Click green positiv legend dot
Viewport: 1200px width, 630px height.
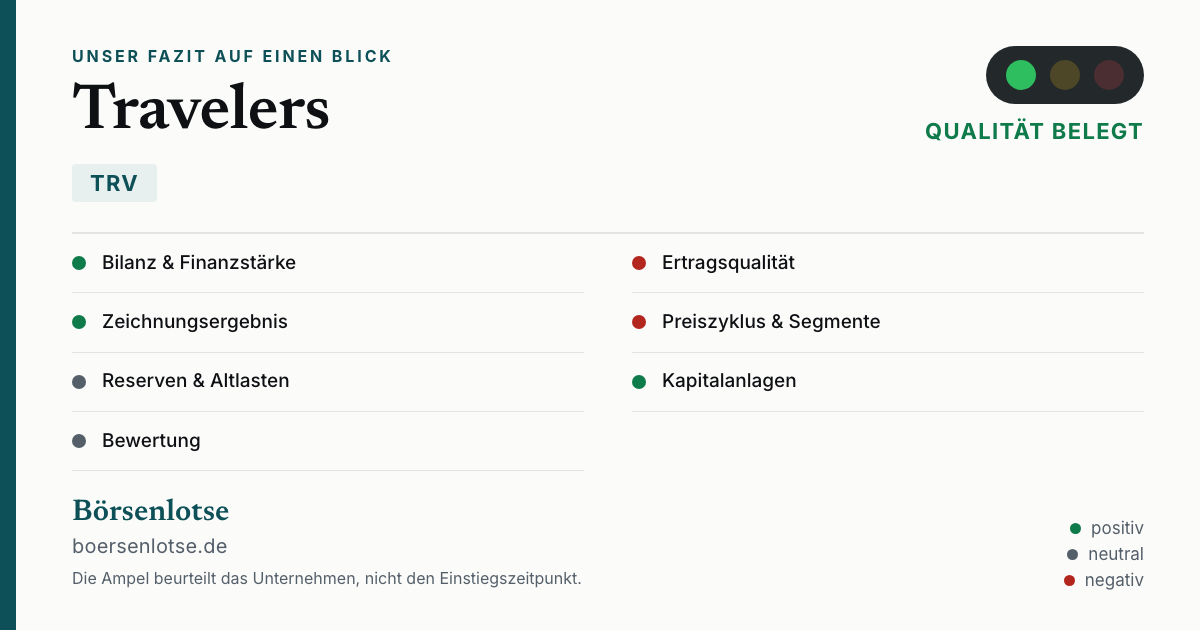(x=1075, y=528)
